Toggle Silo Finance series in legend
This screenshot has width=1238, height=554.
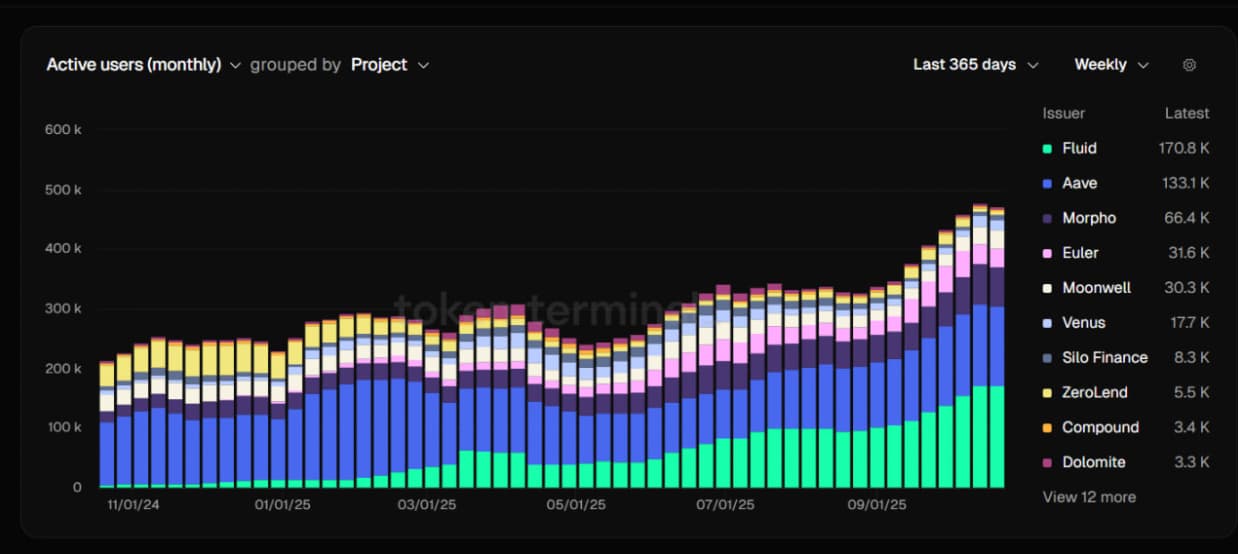click(x=1104, y=358)
